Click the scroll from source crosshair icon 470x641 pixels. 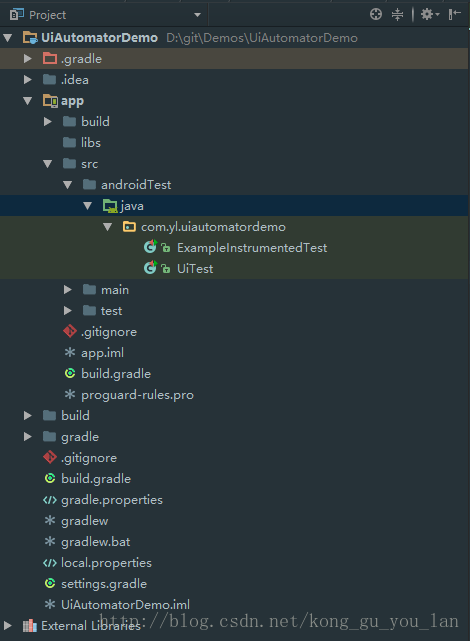376,15
